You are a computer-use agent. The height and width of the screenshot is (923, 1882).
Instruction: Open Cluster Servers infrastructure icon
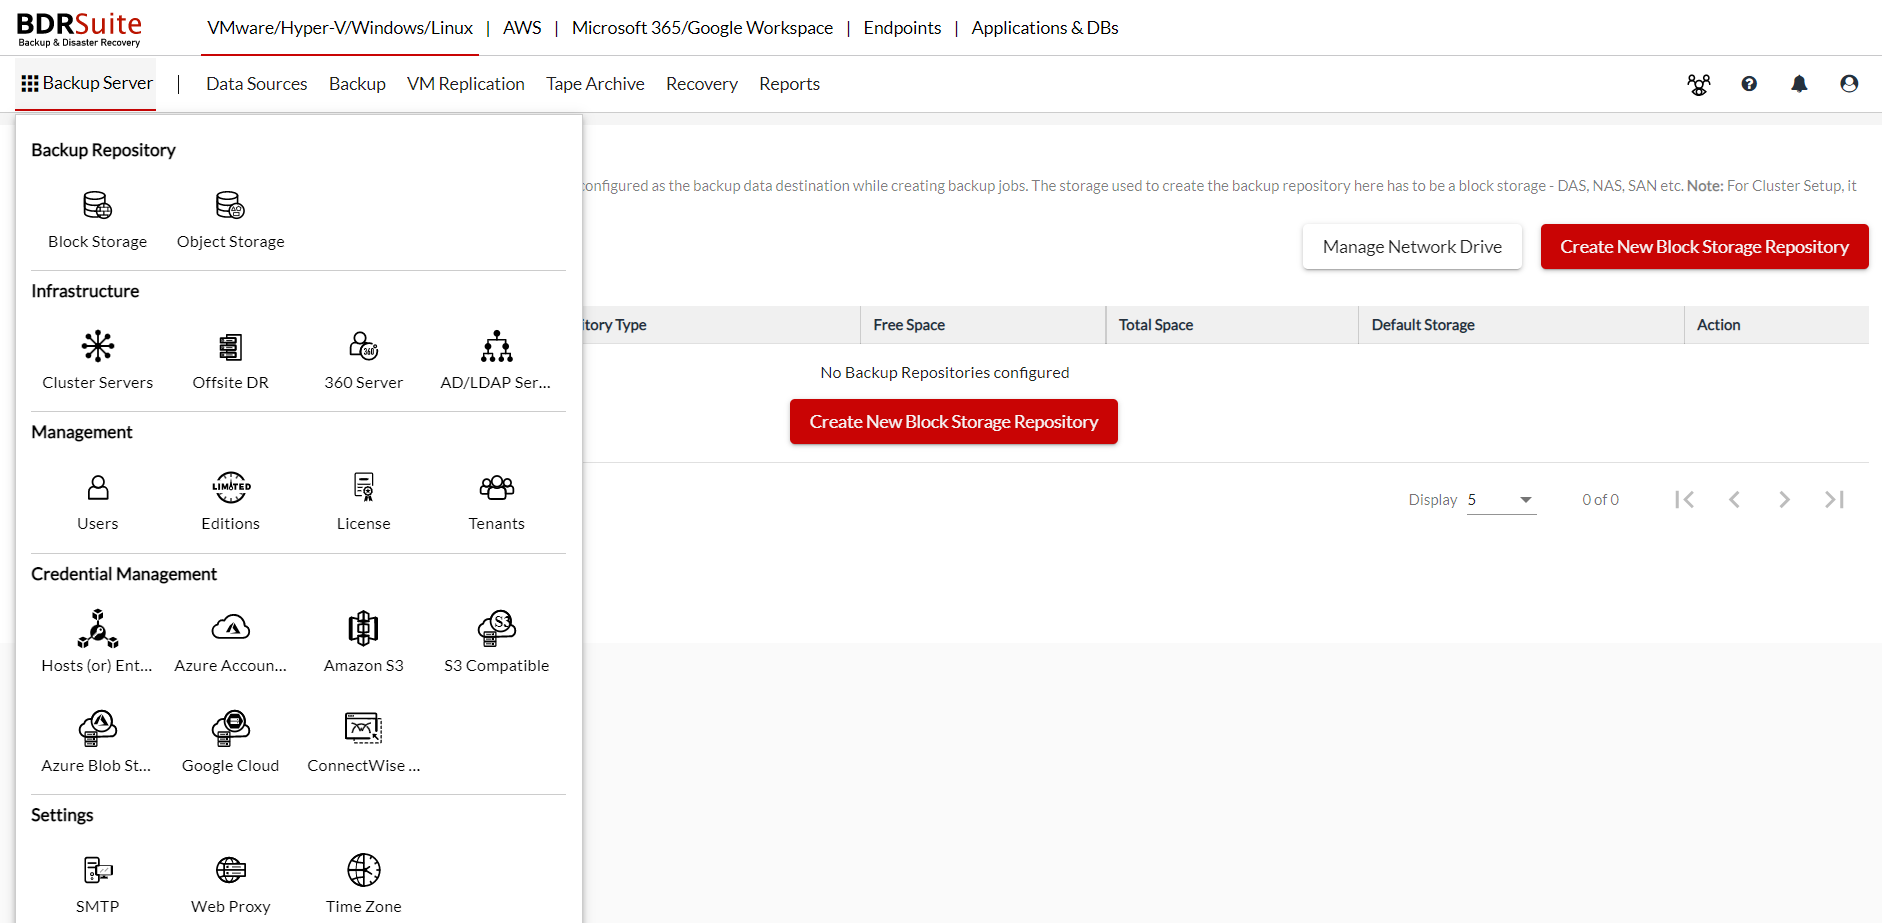97,347
